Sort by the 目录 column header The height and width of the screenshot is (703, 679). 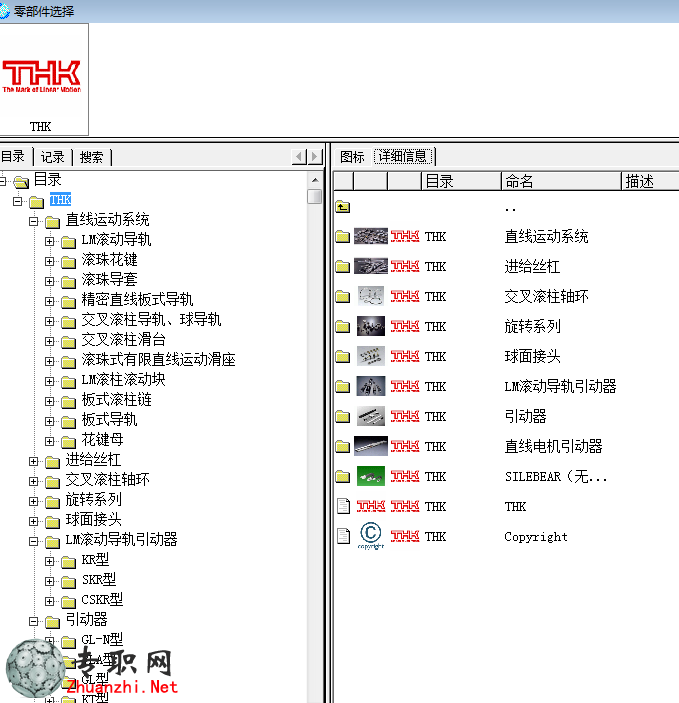461,182
